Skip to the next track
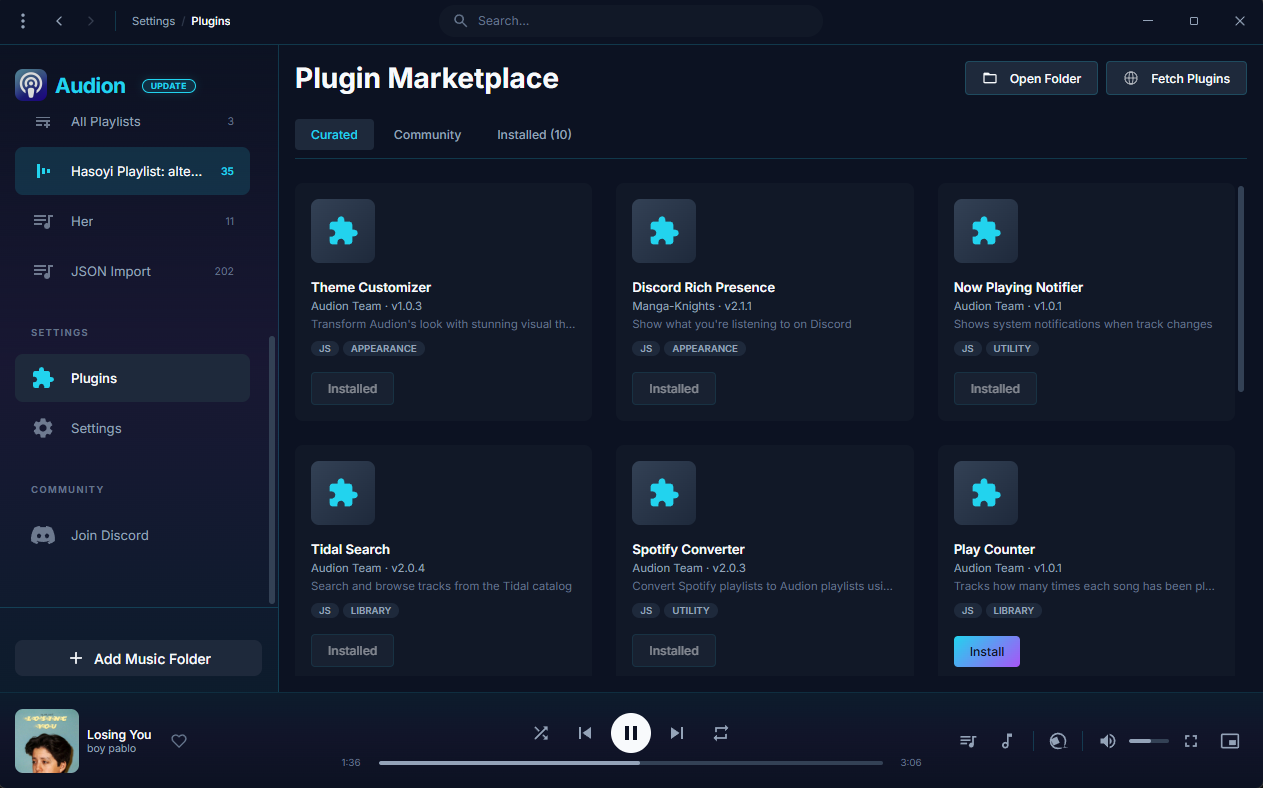Viewport: 1263px width, 788px height. pyautogui.click(x=677, y=733)
